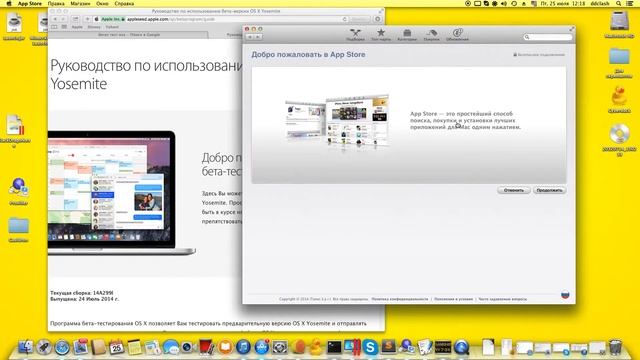This screenshot has width=640, height=360.
Task: Open the Окно menu
Action: (x=102, y=3)
